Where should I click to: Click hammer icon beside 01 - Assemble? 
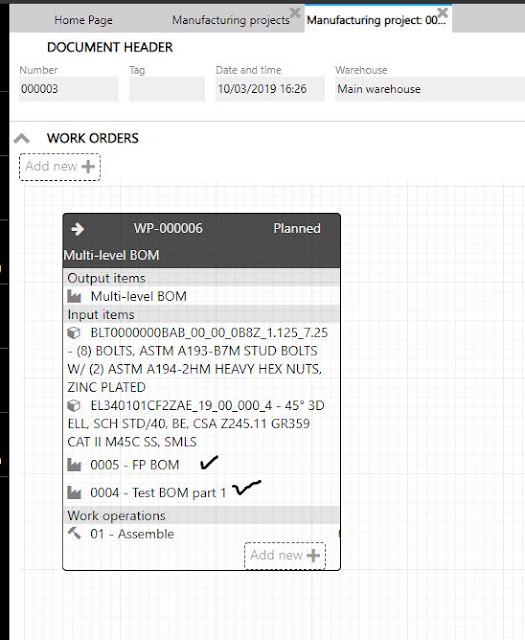[74, 533]
